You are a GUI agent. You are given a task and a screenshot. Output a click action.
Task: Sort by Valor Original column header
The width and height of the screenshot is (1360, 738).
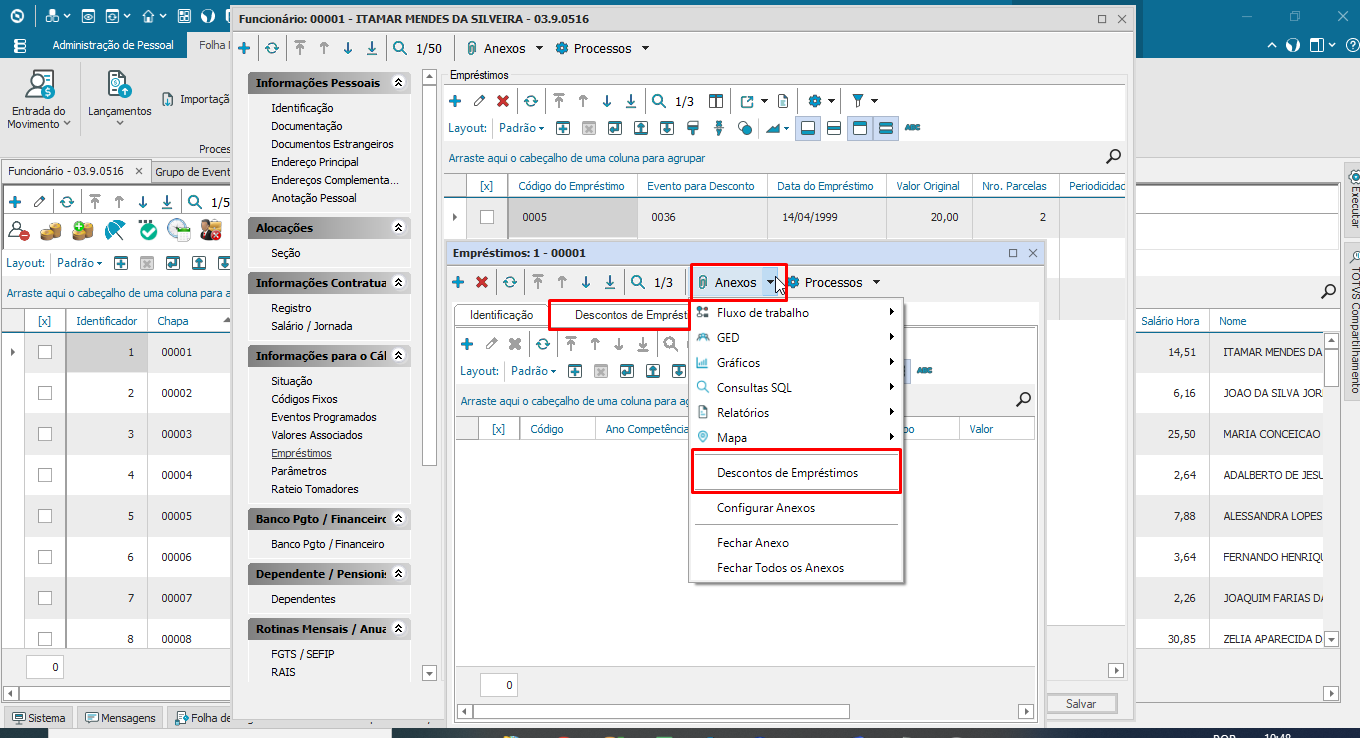point(927,186)
